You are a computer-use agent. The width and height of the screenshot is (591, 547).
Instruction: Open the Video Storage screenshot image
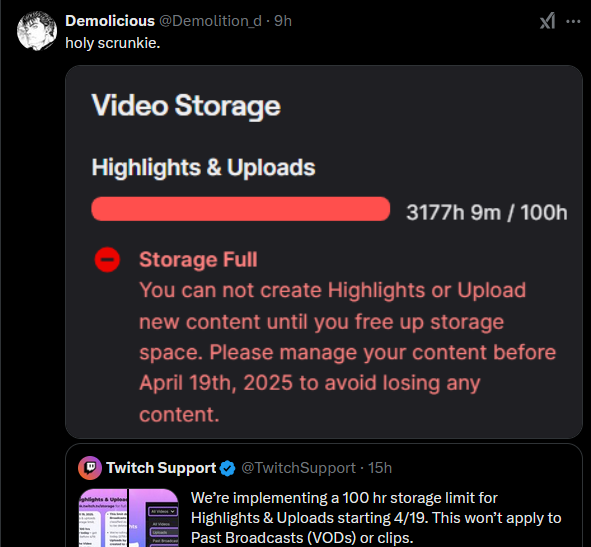coord(324,252)
